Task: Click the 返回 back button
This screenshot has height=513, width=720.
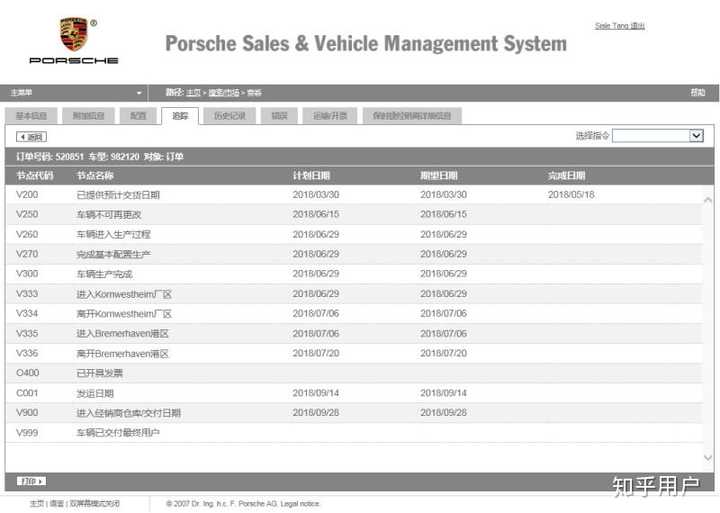Action: 31,137
